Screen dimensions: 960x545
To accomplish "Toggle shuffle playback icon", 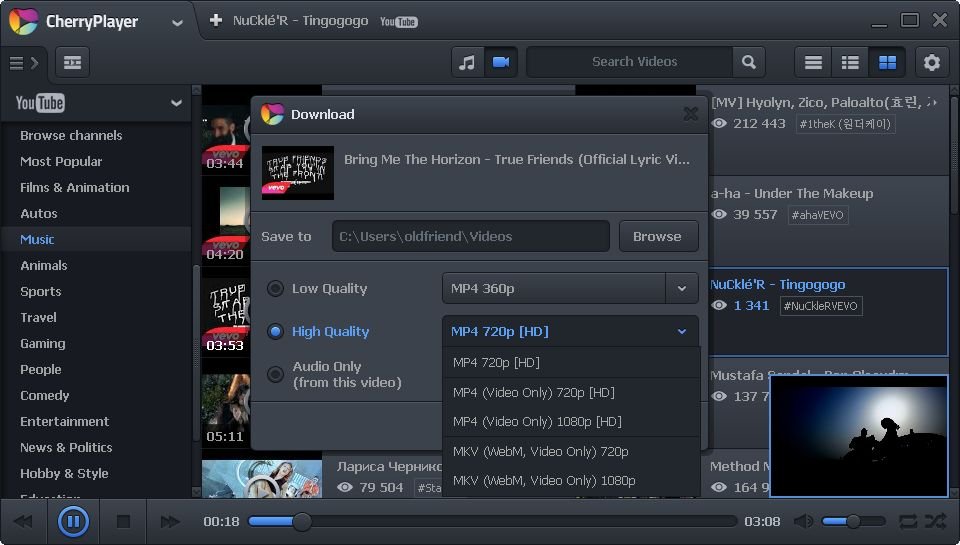I will click(x=935, y=521).
